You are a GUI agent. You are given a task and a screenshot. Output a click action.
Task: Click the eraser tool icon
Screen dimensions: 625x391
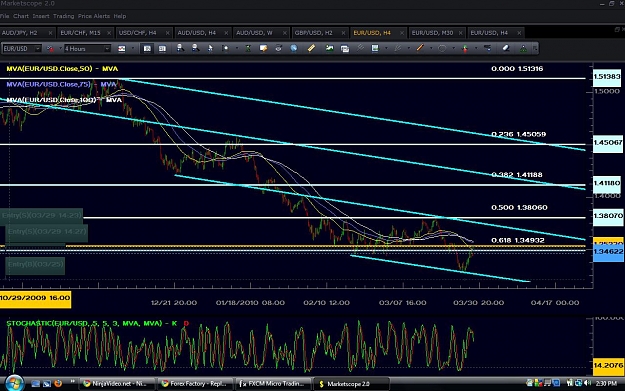point(506,48)
